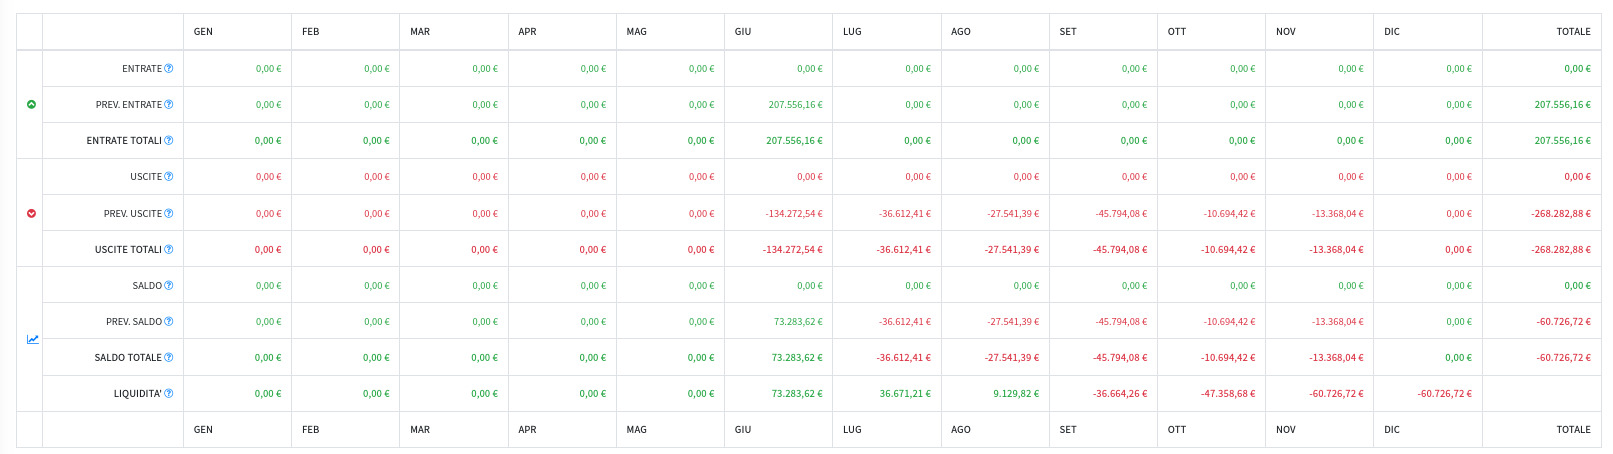This screenshot has height=454, width=1613.
Task: Click the help icon beside PREV. SALDO
Action: click(169, 322)
